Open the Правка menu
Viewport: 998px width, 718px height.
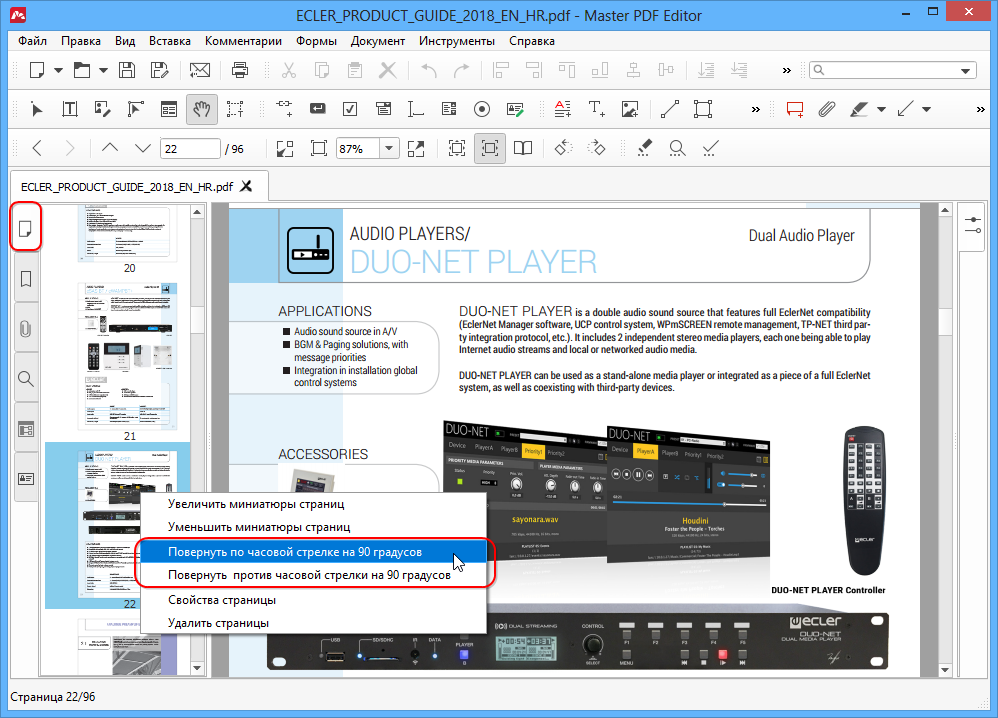click(x=81, y=41)
